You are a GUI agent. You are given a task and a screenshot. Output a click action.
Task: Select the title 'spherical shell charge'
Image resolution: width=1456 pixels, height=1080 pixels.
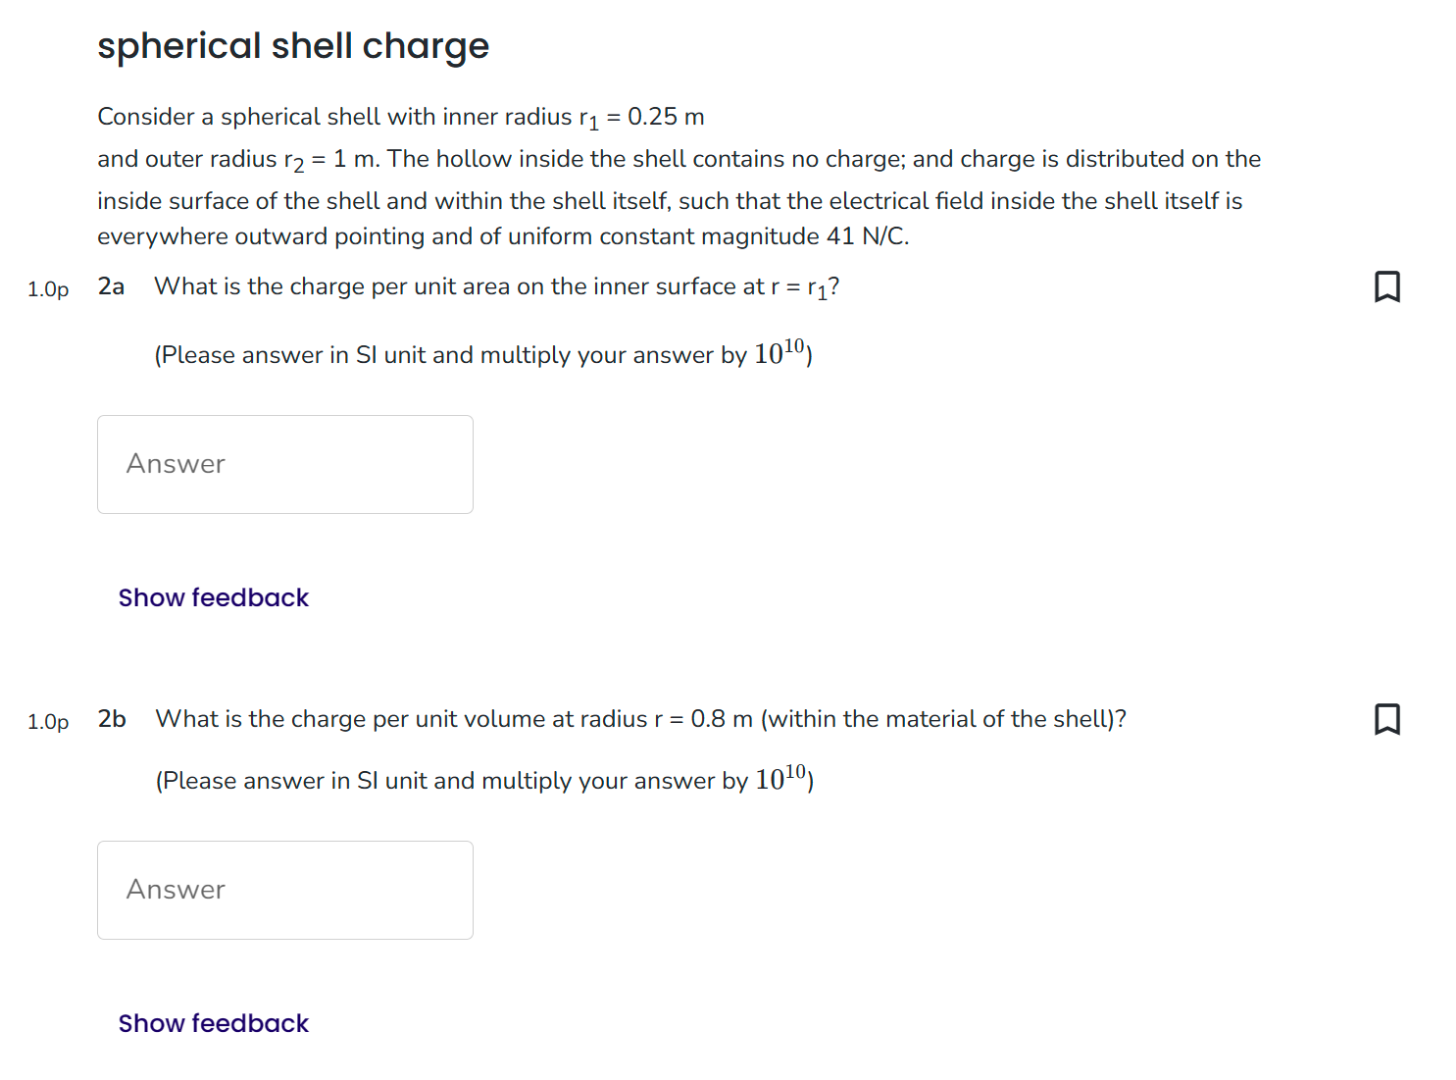tap(293, 45)
